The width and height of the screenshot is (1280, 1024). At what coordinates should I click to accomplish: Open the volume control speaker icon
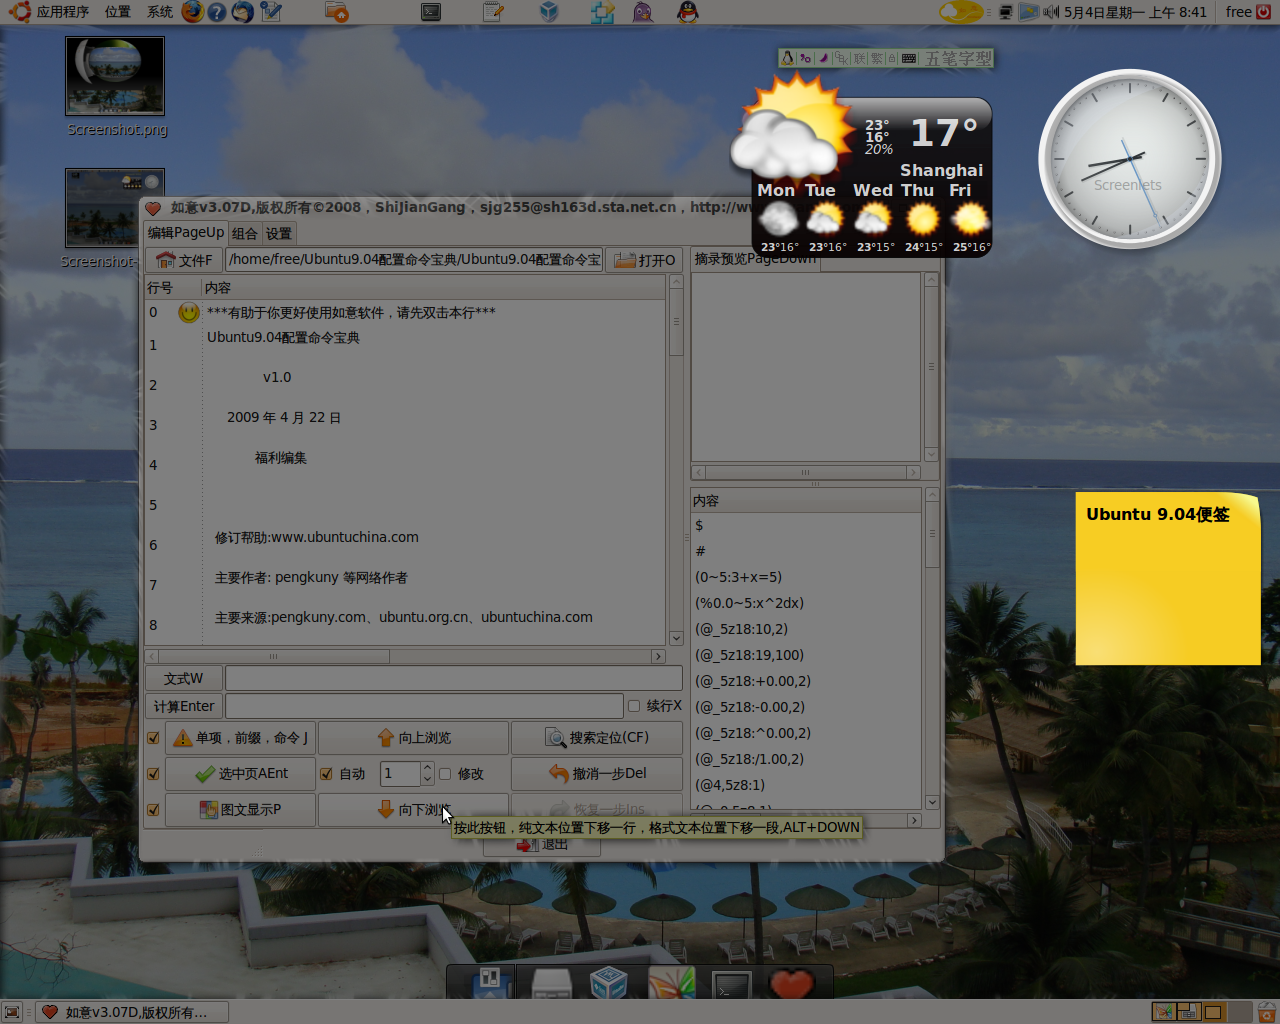pyautogui.click(x=1051, y=12)
